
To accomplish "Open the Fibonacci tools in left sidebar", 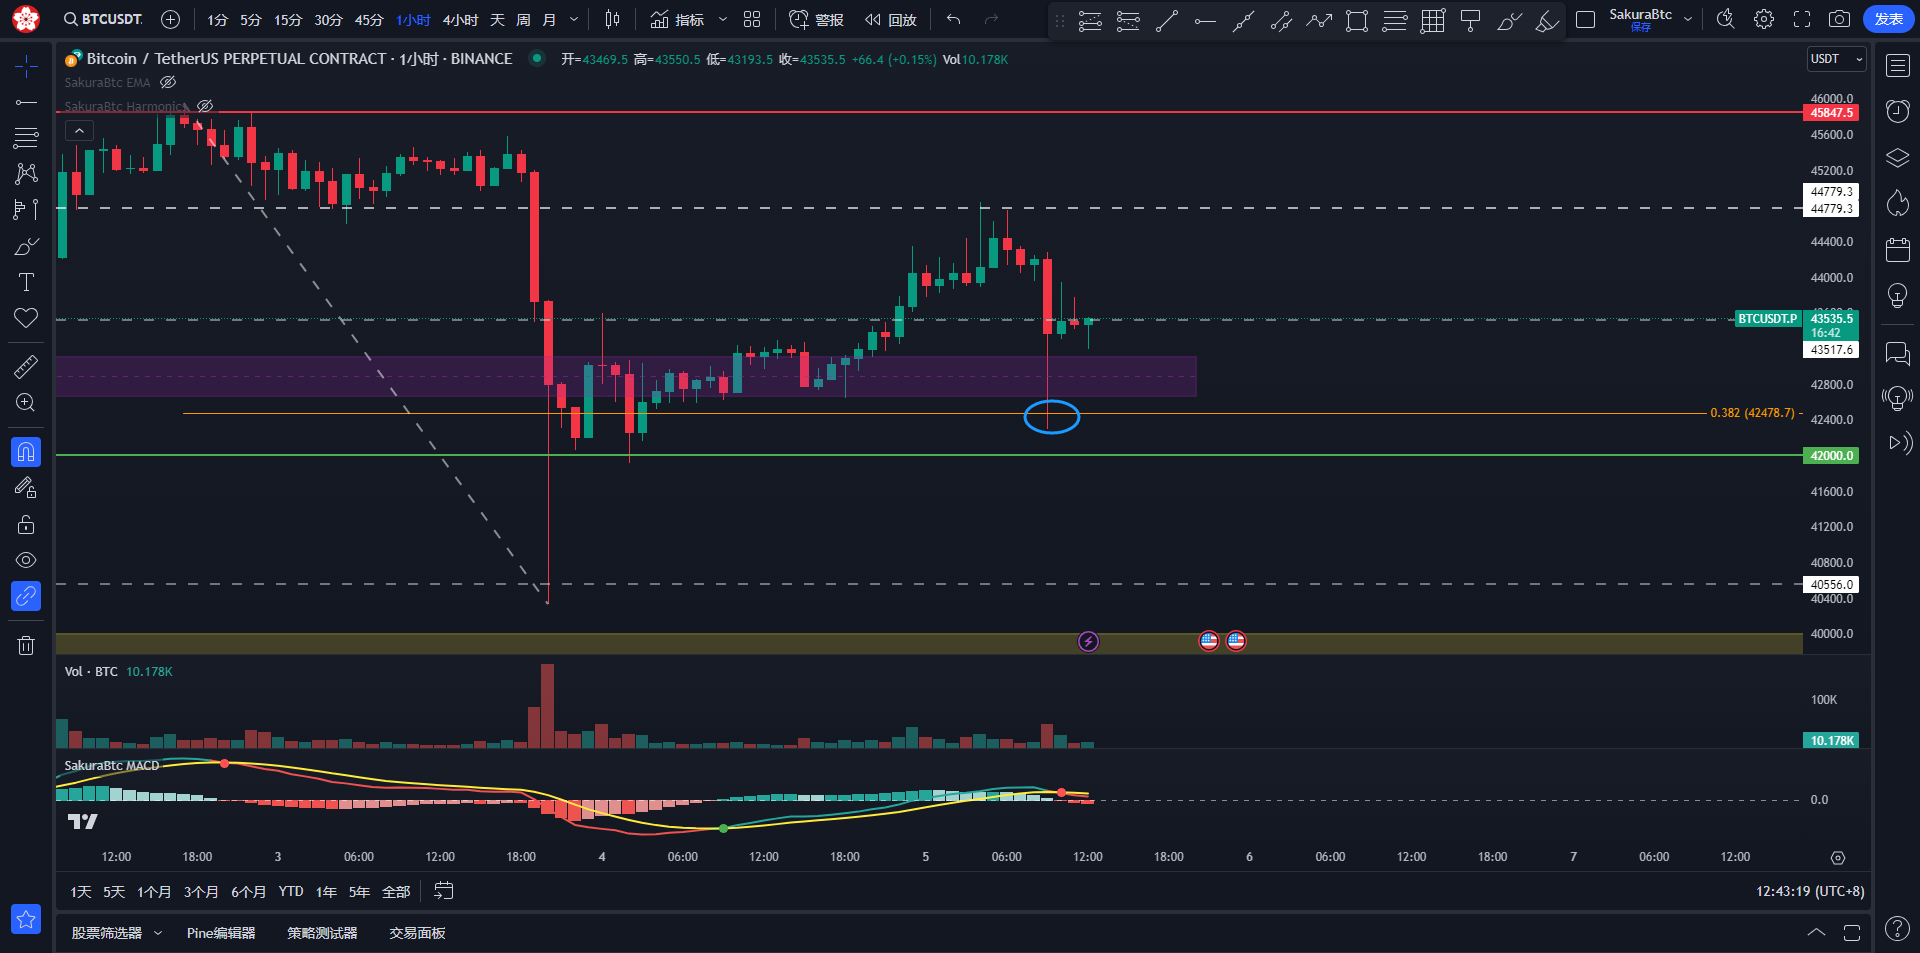I will click(x=26, y=137).
